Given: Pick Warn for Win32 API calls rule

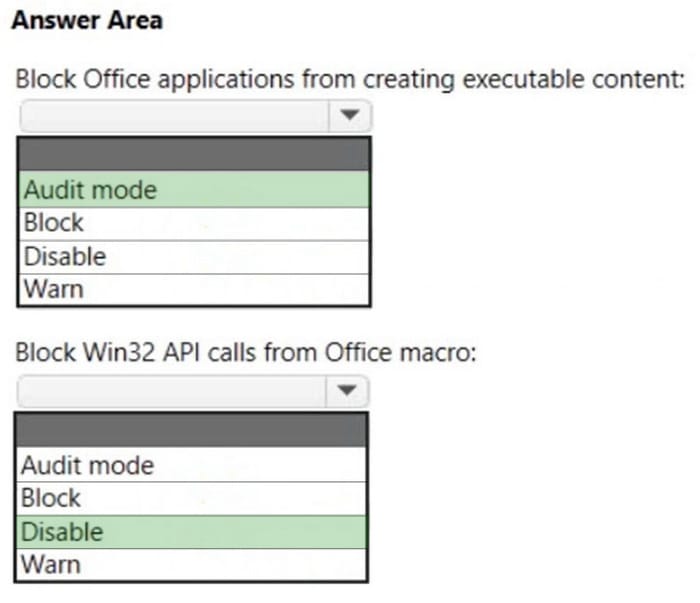Looking at the screenshot, I should [x=191, y=565].
